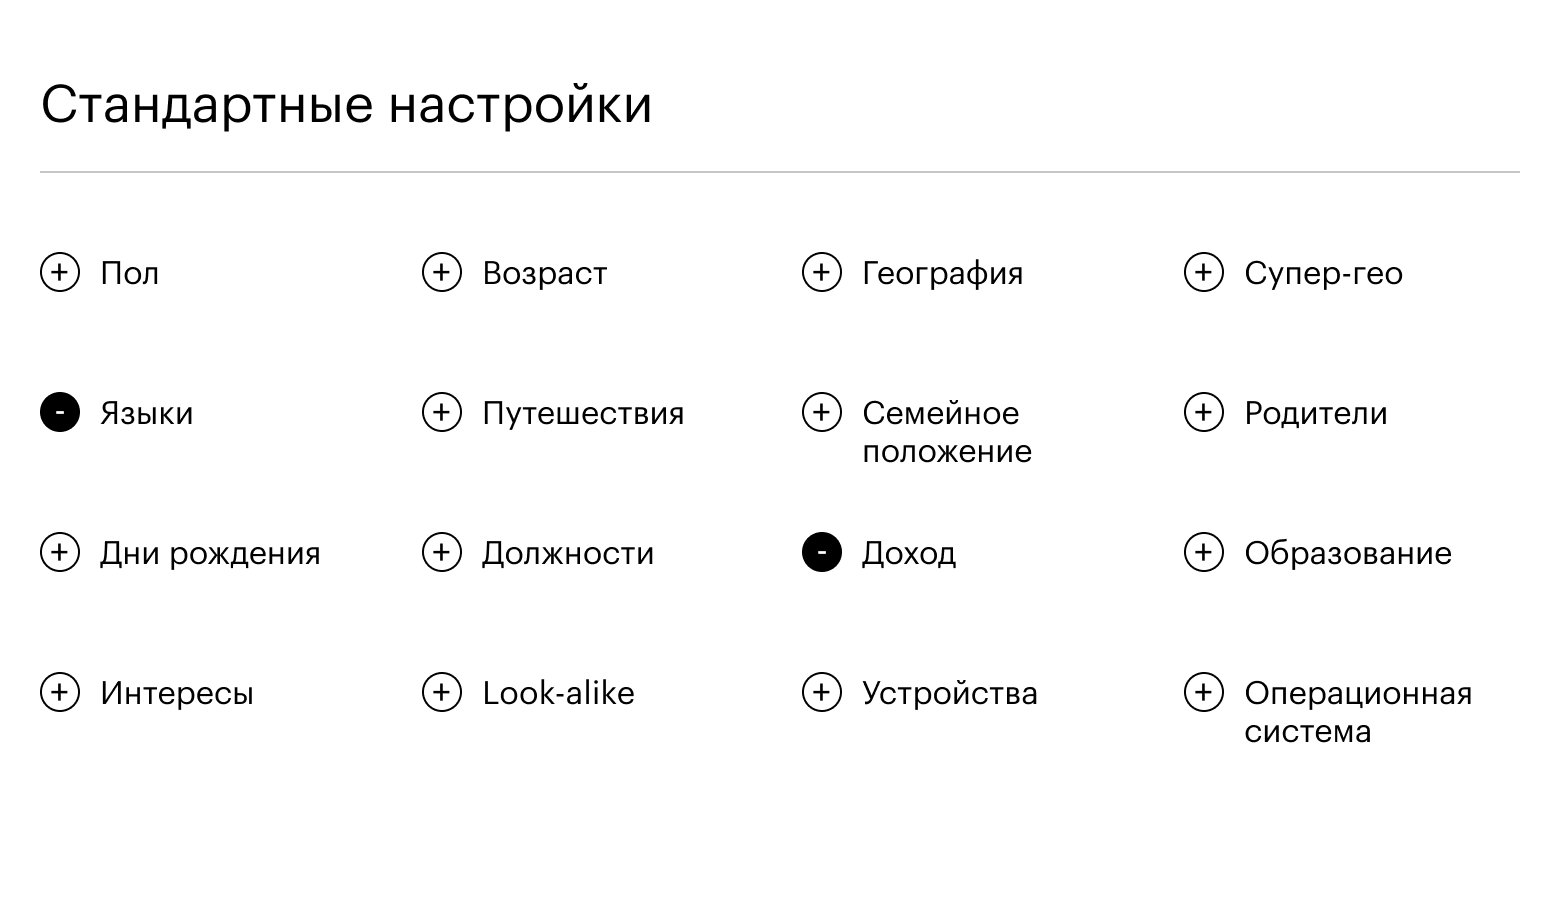Screen dimensions: 1560x900
Task: Add Родители via its plus icon
Action: tap(1204, 412)
